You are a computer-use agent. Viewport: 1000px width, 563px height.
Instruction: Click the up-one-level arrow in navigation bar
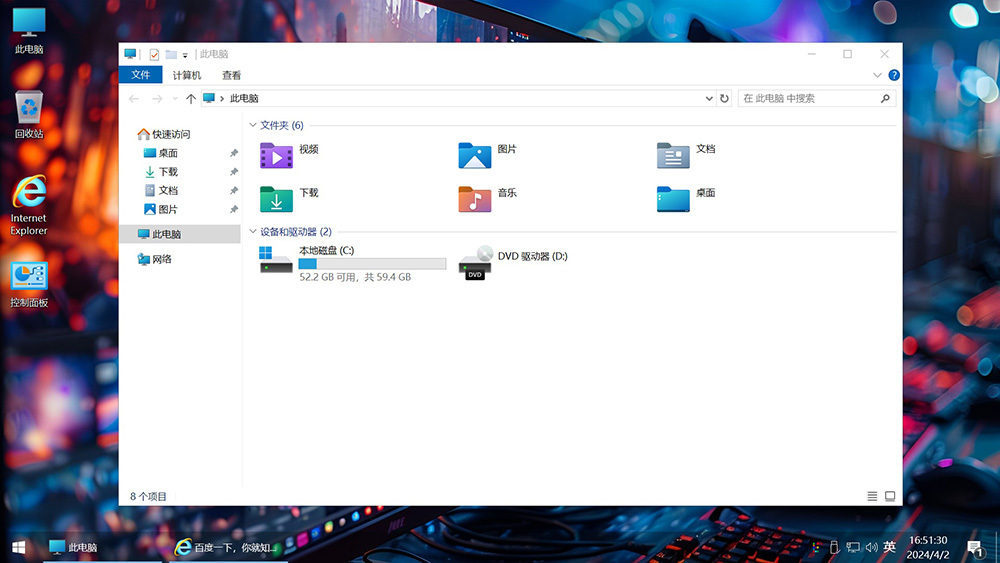click(191, 99)
